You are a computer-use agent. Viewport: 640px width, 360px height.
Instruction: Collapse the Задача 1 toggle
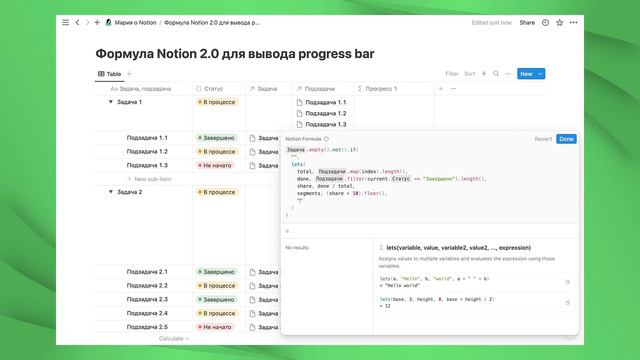click(x=111, y=102)
